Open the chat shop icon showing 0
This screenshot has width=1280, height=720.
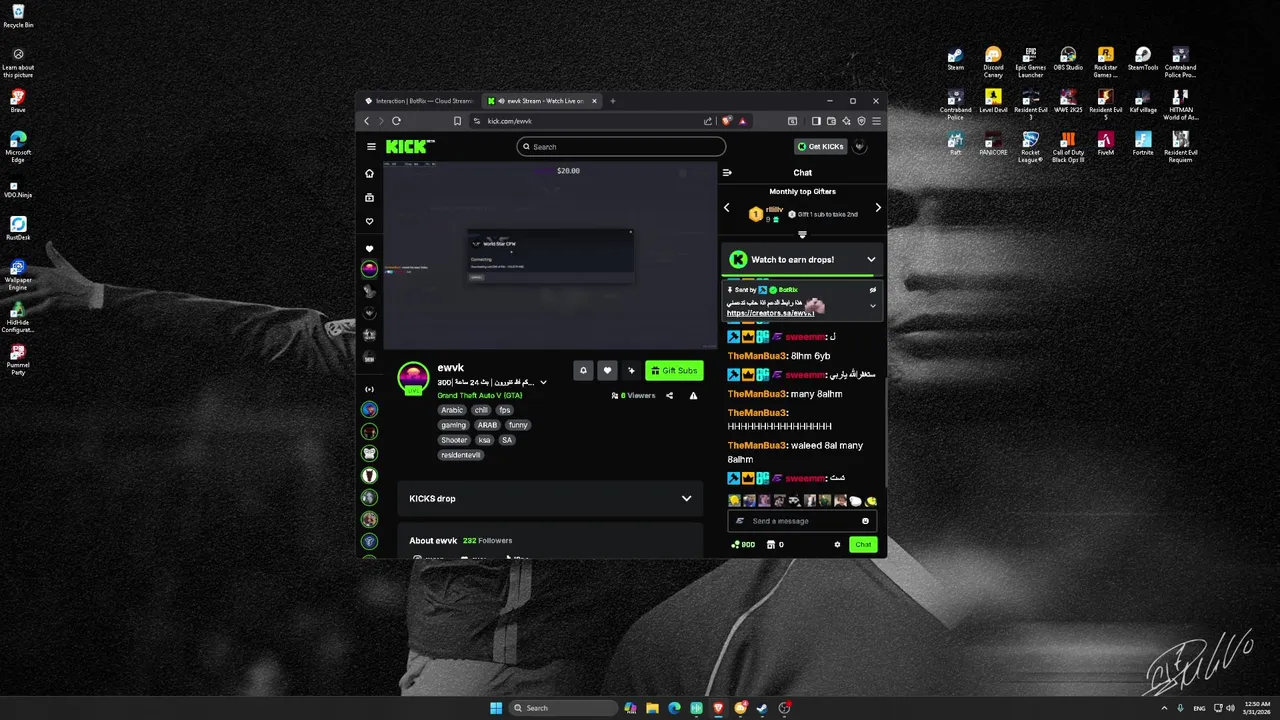click(x=775, y=545)
